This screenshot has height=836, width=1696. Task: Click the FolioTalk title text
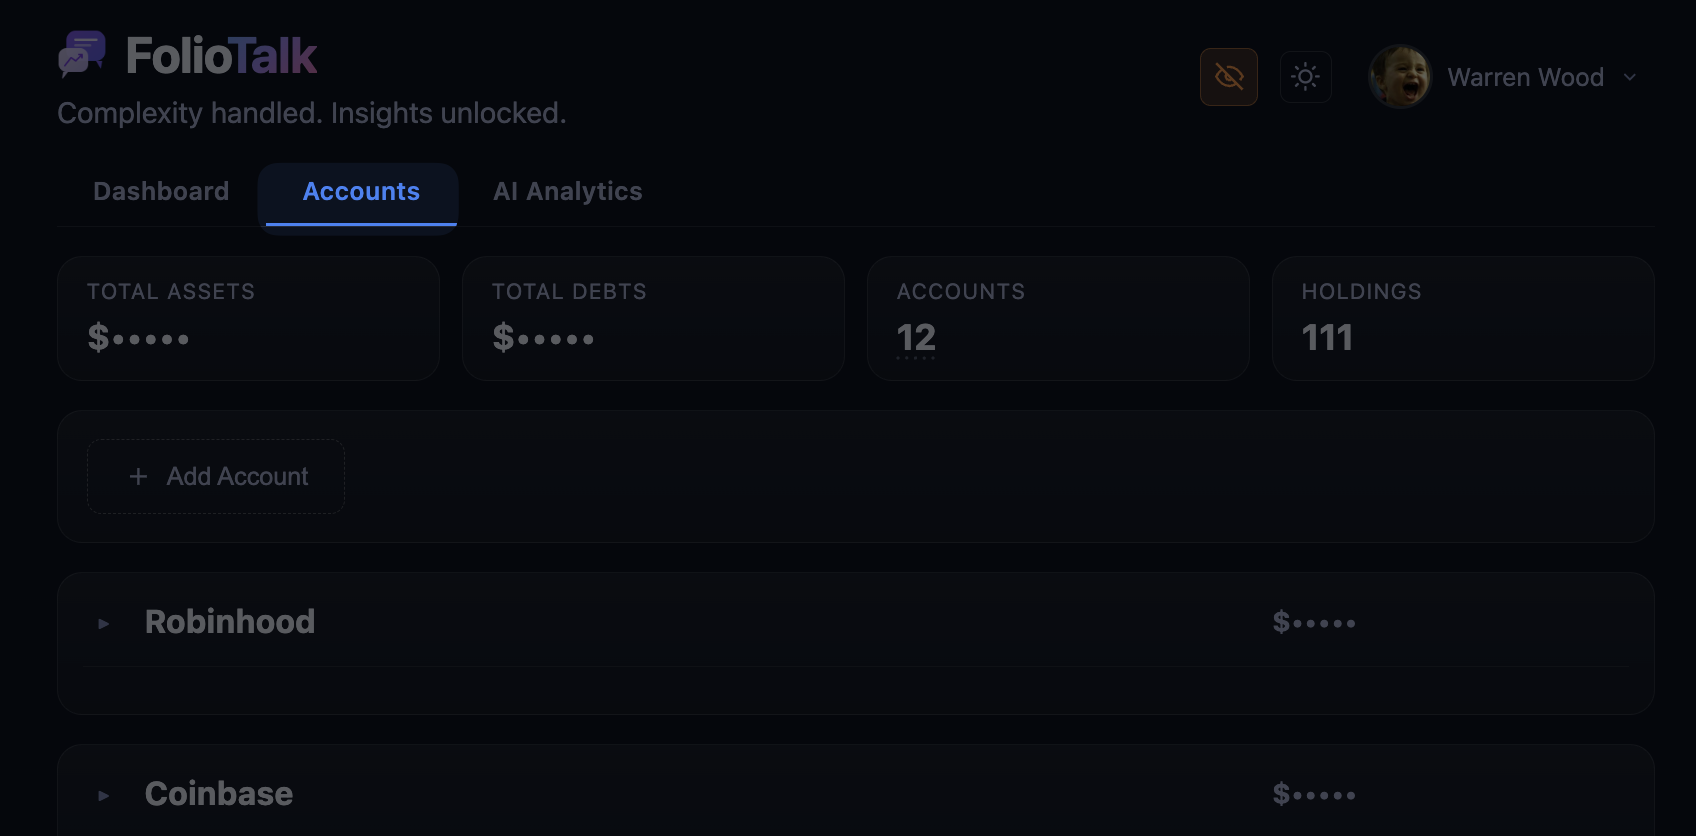click(221, 56)
